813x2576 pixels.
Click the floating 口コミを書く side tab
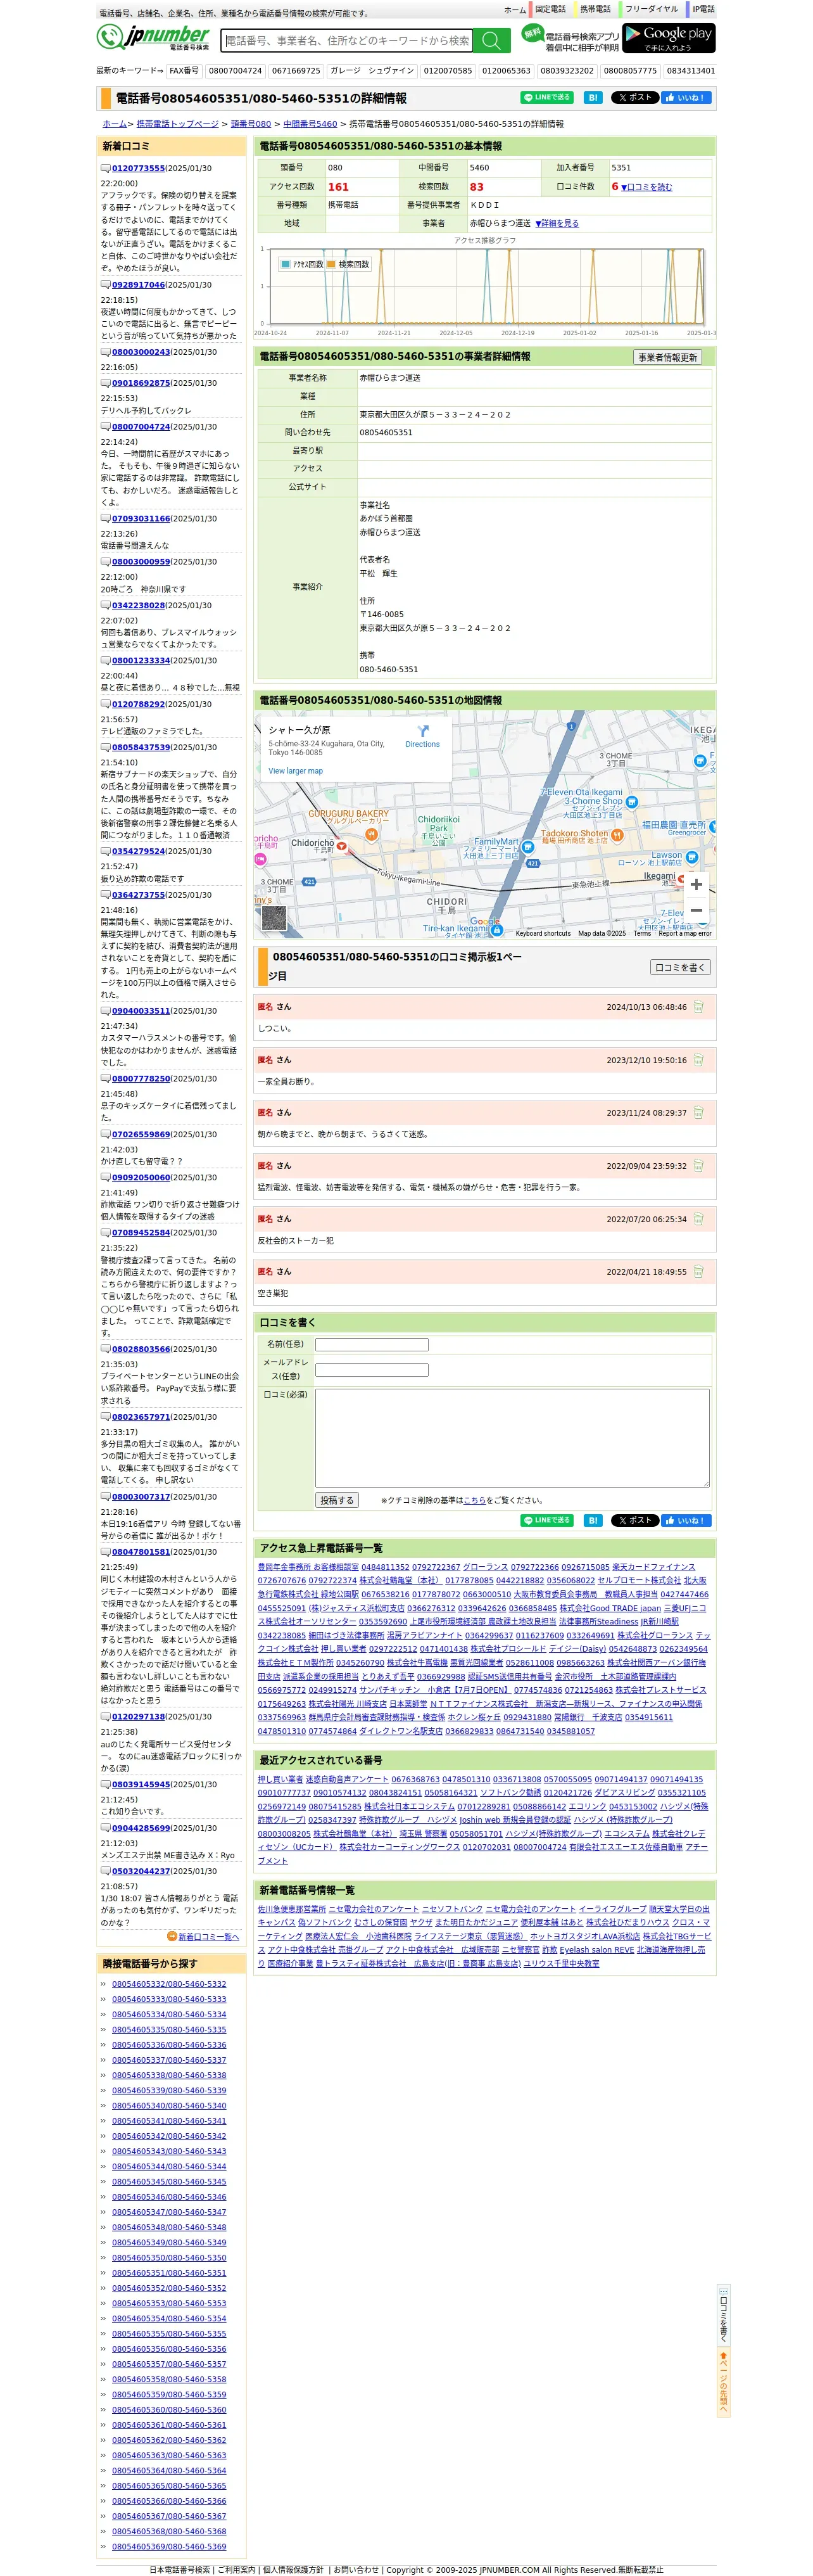[x=723, y=2315]
